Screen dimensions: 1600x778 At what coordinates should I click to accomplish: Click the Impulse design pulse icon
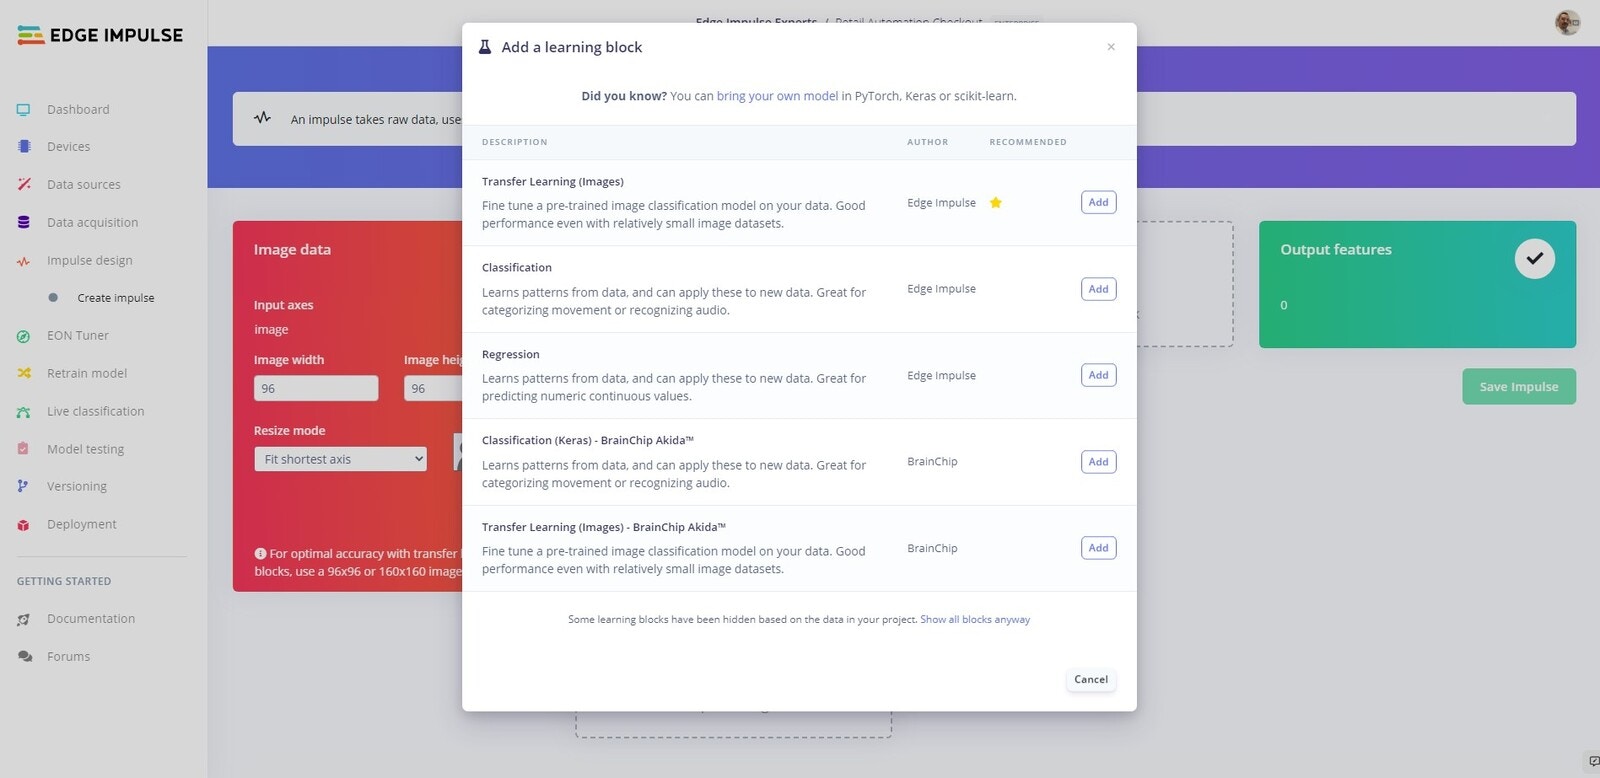[x=24, y=261]
